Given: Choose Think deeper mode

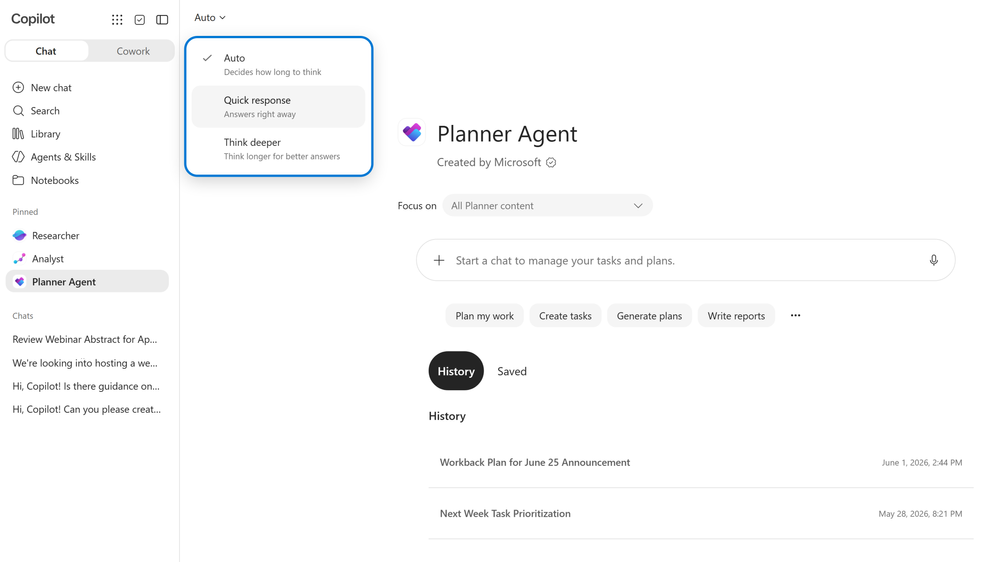Looking at the screenshot, I should tap(278, 148).
